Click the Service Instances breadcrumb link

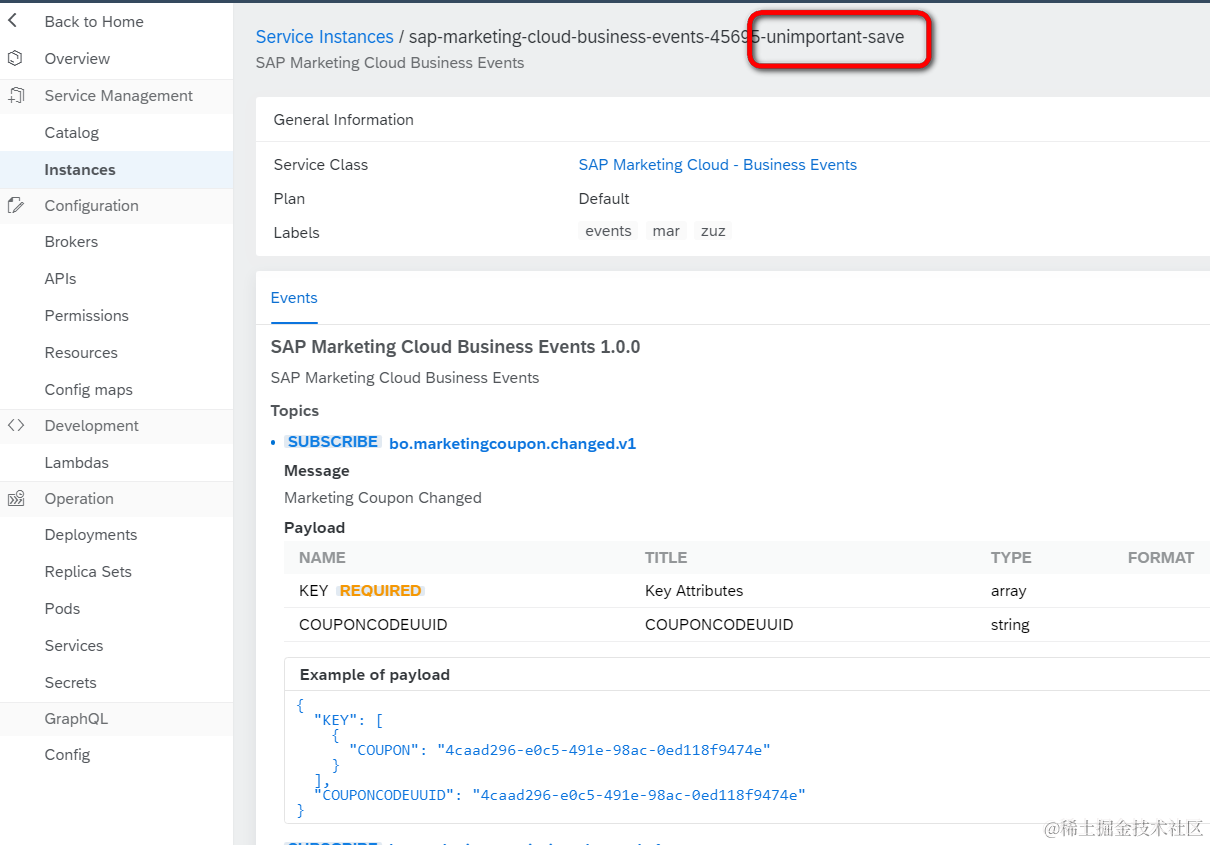pos(324,37)
